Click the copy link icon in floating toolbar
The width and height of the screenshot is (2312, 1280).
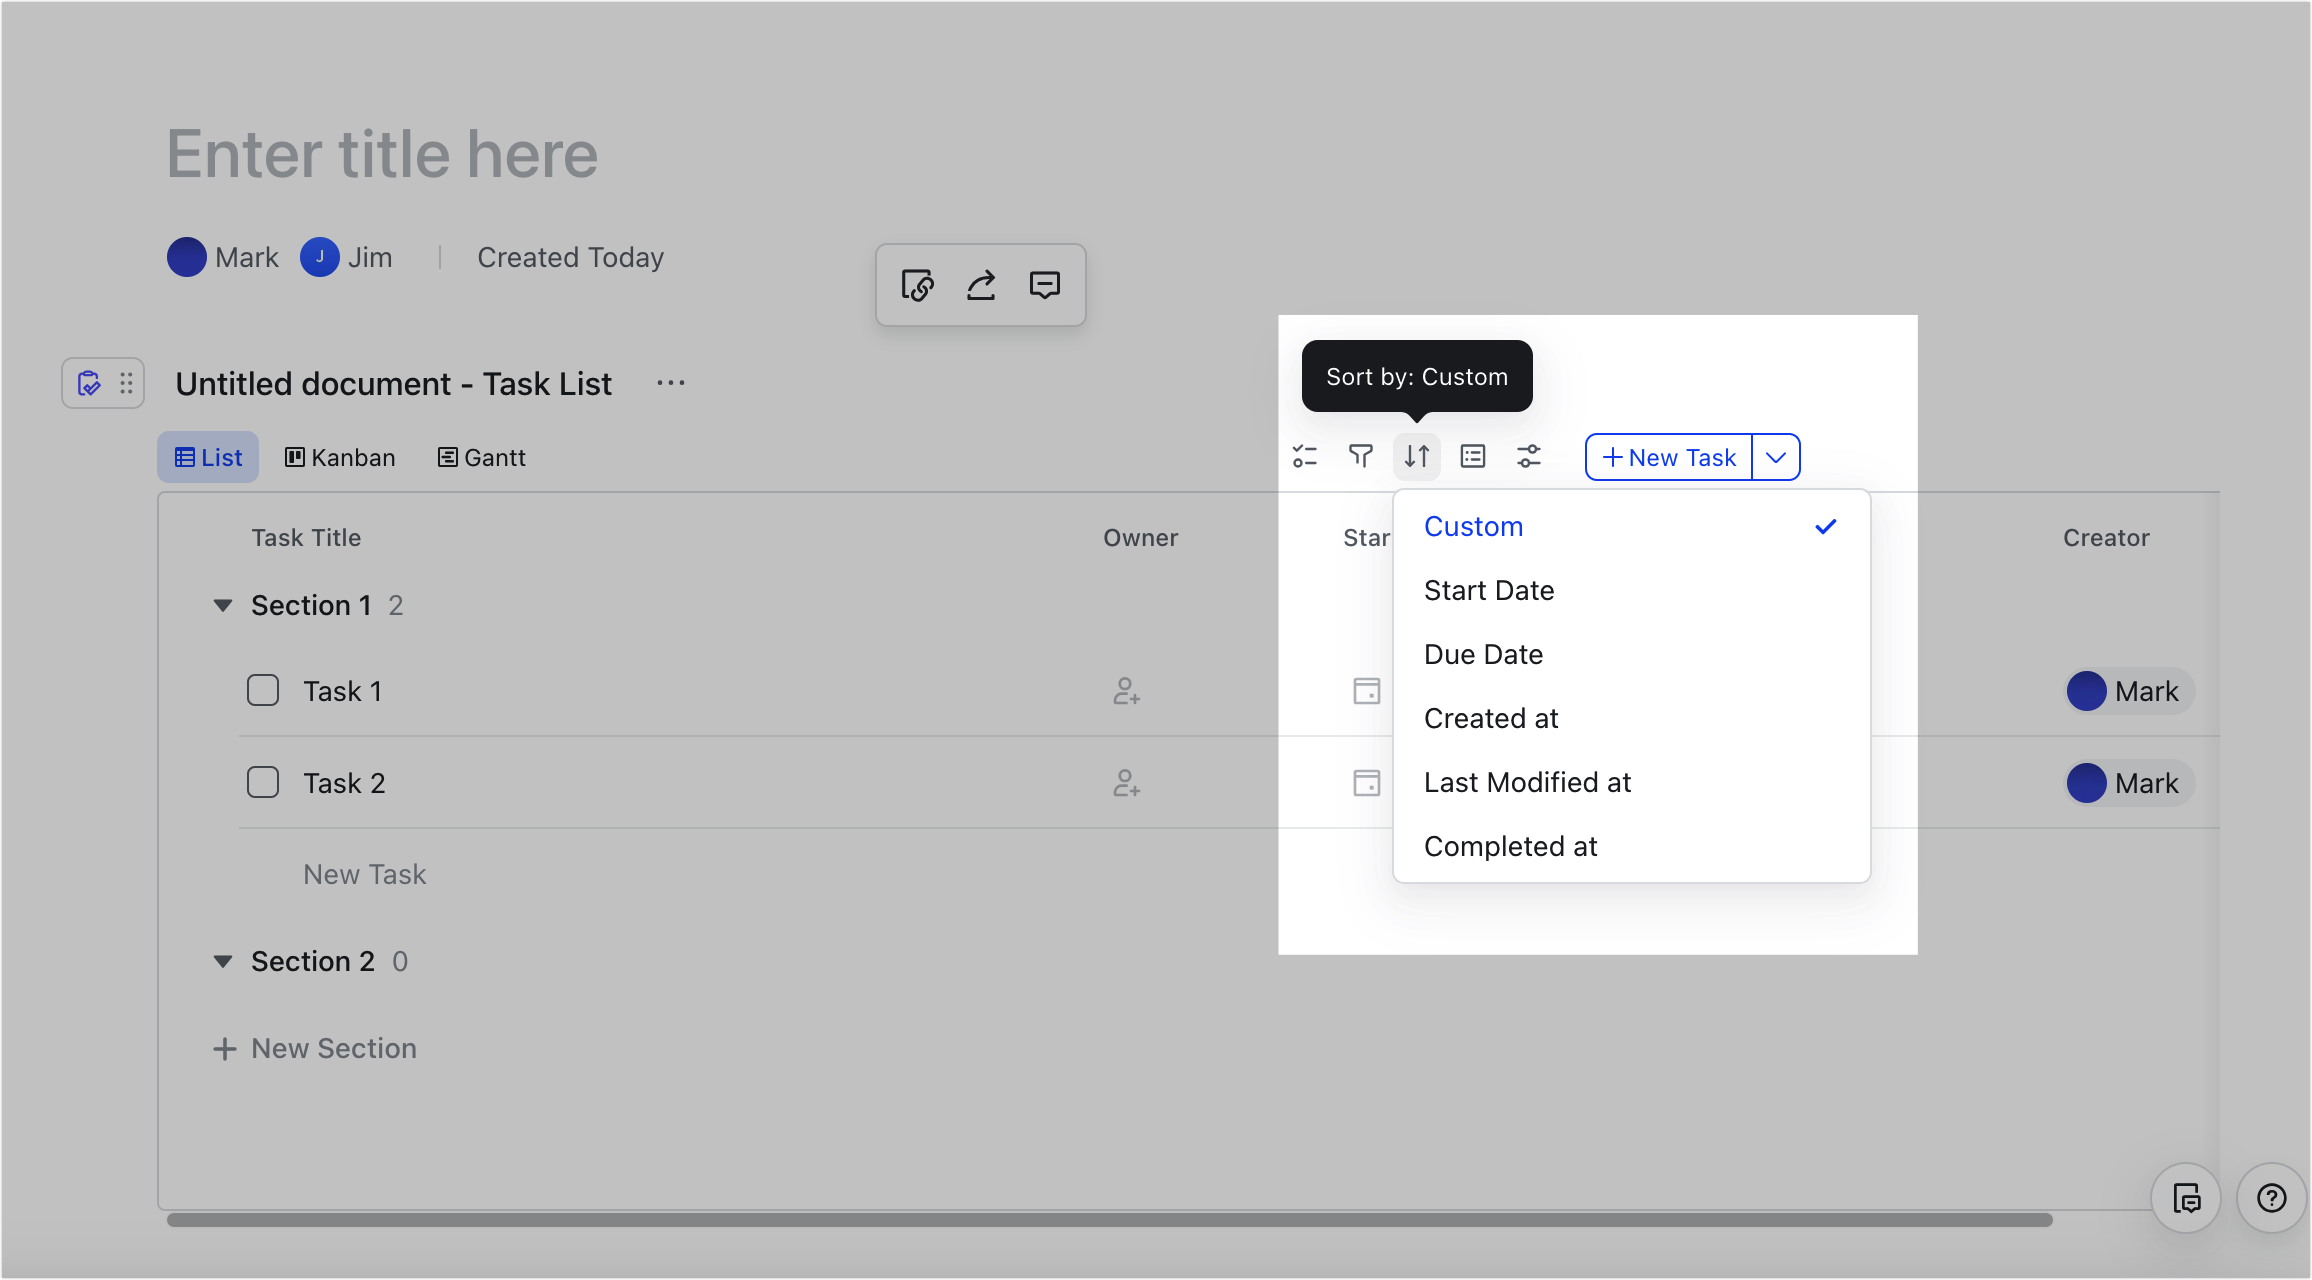tap(917, 285)
